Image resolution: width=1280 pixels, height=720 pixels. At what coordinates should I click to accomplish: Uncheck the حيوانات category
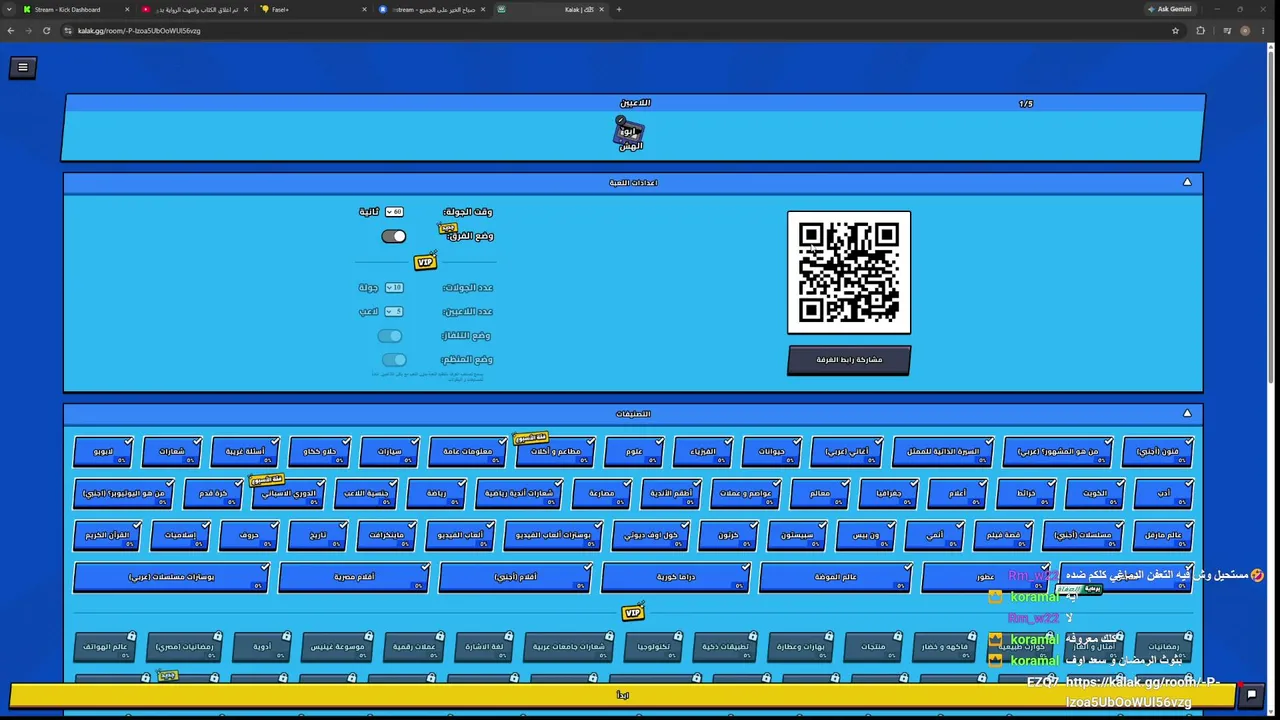click(x=772, y=452)
